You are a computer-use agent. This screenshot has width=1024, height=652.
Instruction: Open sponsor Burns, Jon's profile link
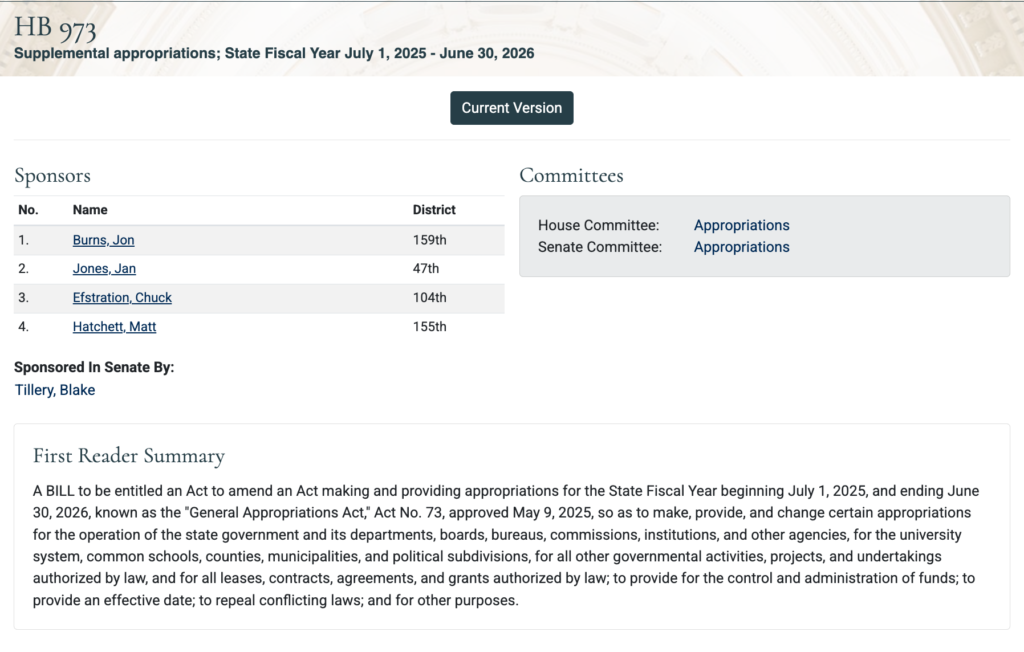[103, 240]
